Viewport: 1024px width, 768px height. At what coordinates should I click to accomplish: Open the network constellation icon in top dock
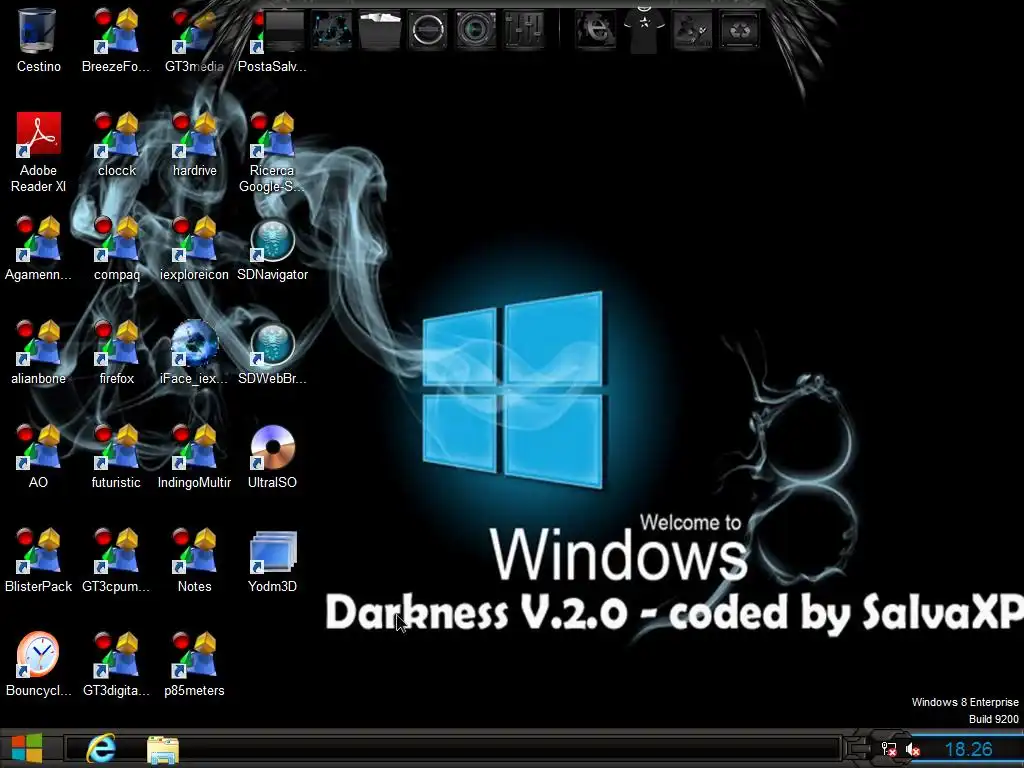click(332, 29)
